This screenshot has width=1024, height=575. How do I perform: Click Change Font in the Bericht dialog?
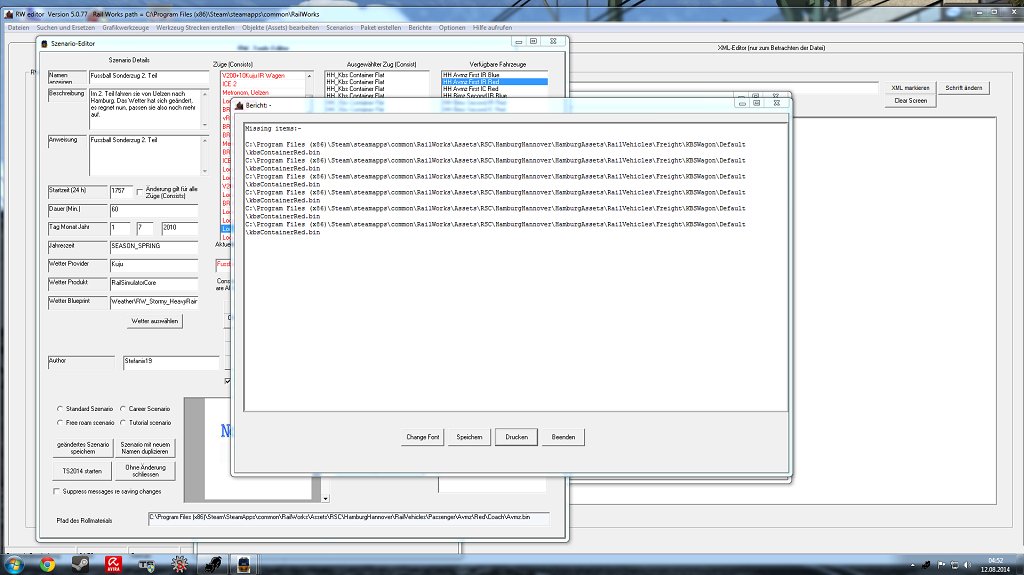423,437
